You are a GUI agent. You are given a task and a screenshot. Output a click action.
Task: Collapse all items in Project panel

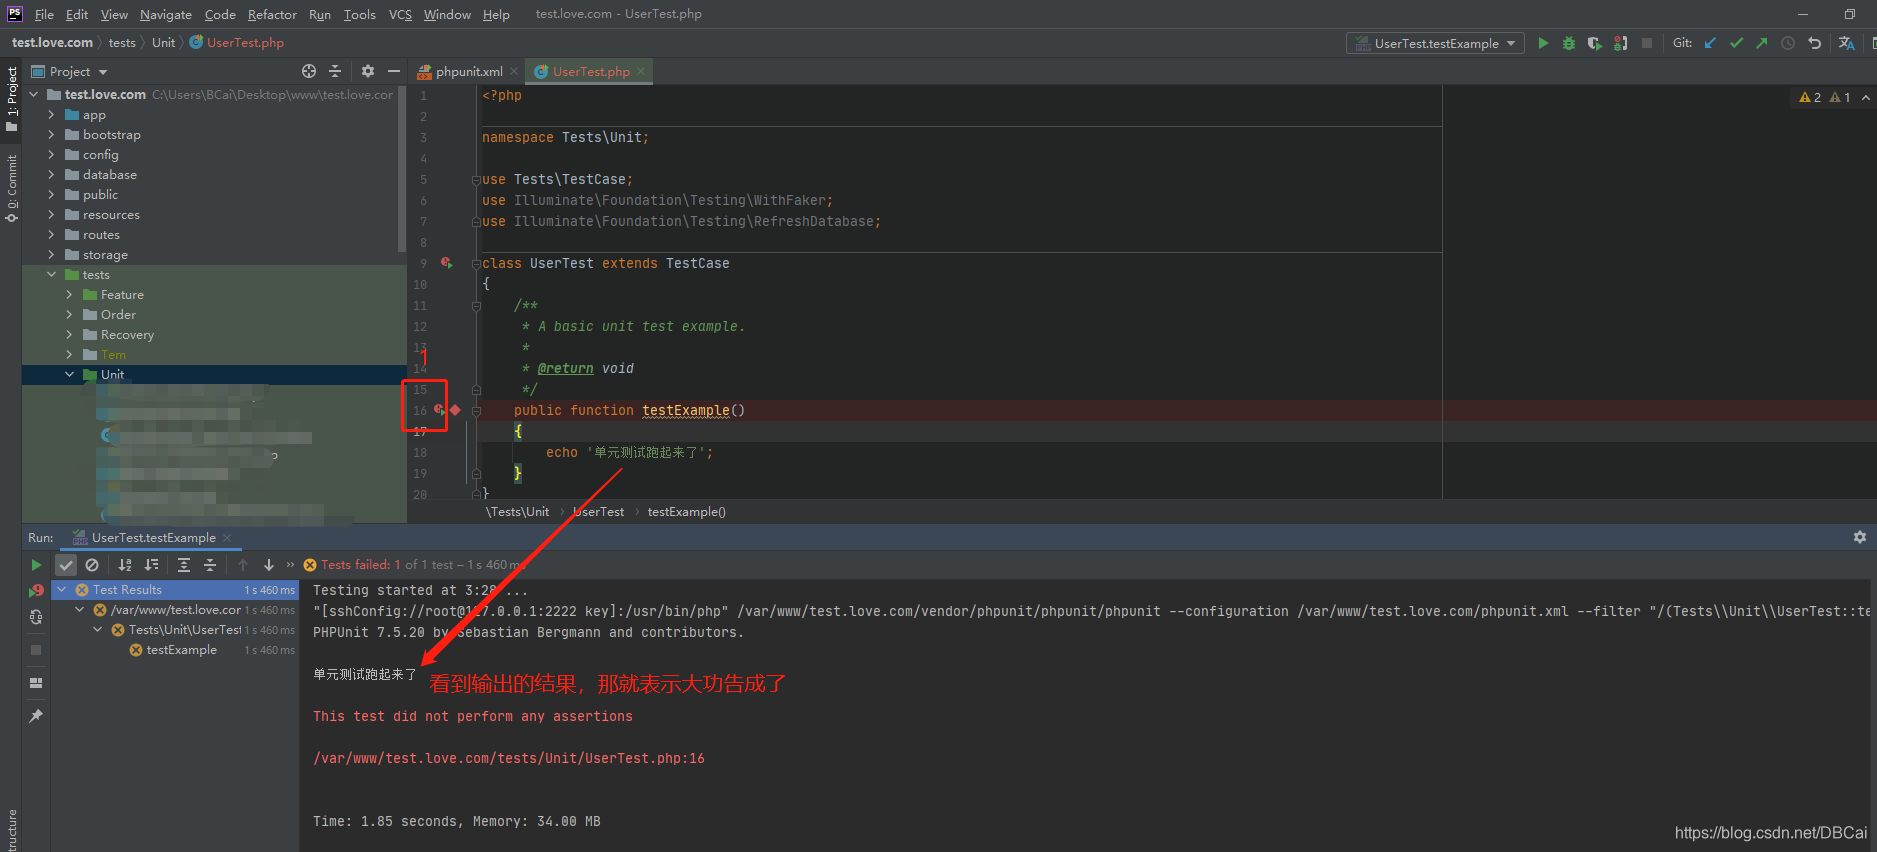coord(335,71)
